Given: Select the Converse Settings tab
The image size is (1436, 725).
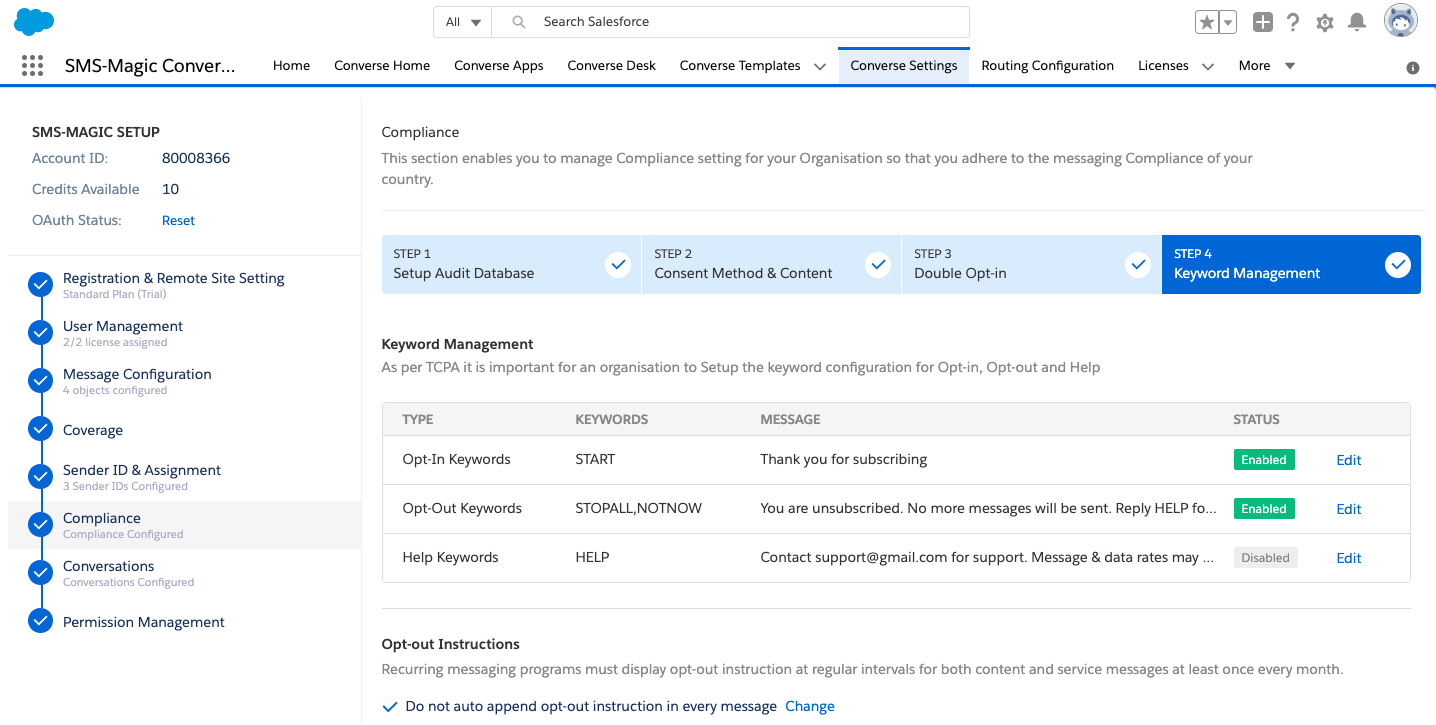Looking at the screenshot, I should [x=904, y=66].
